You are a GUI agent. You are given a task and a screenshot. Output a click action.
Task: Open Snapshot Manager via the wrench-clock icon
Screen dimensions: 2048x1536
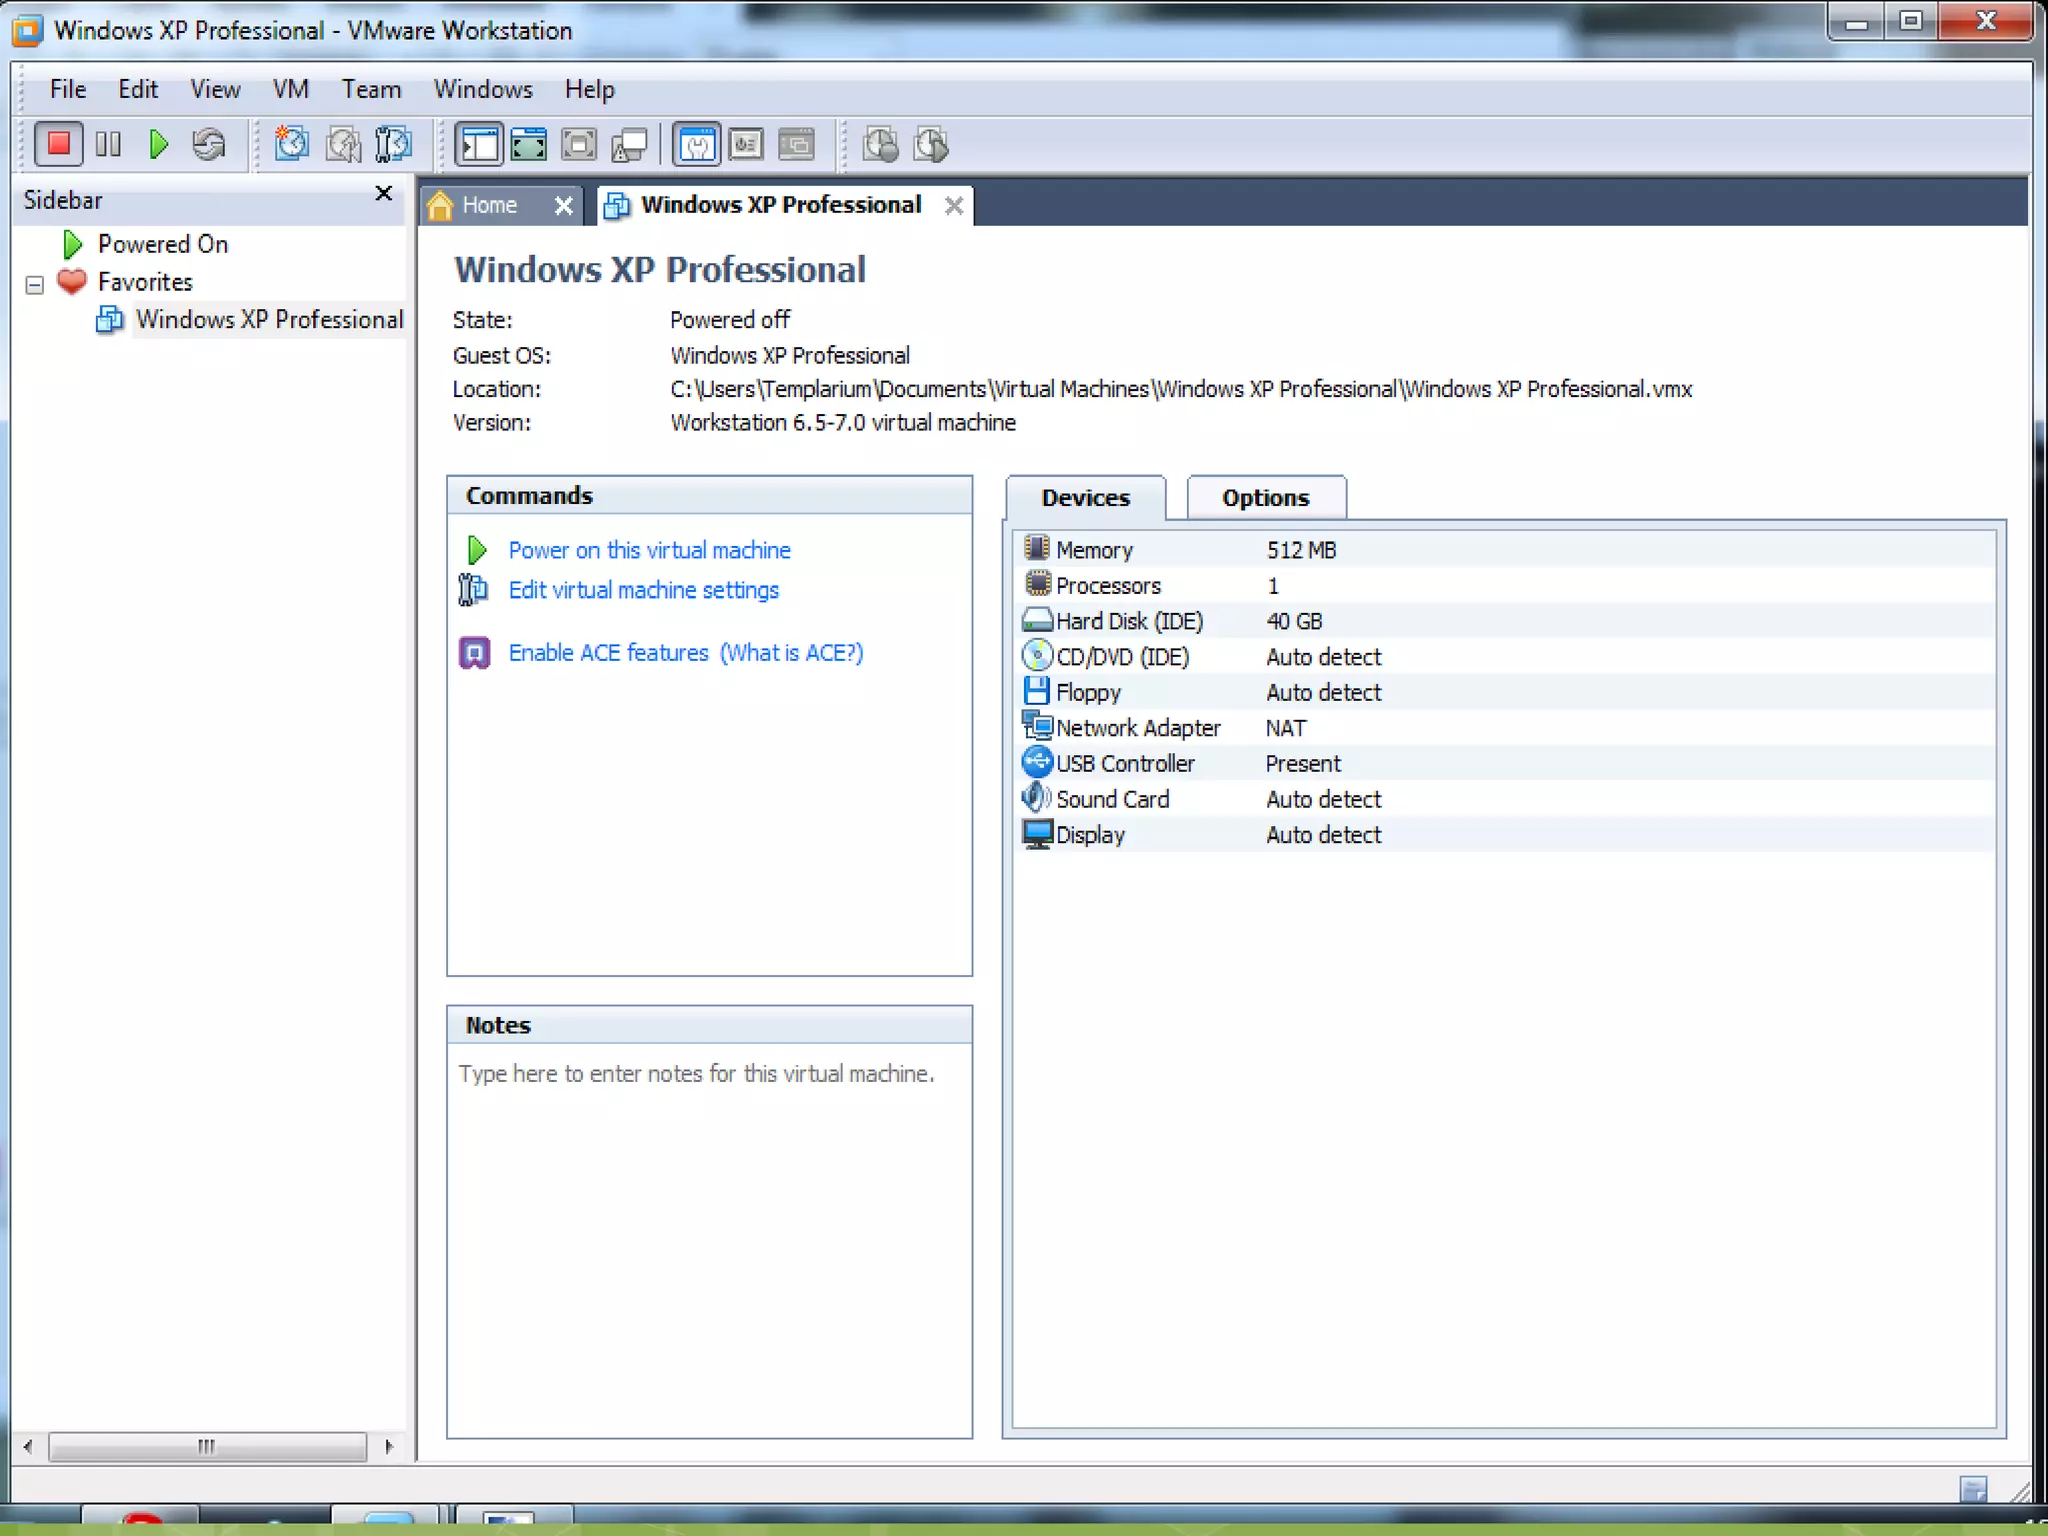393,144
